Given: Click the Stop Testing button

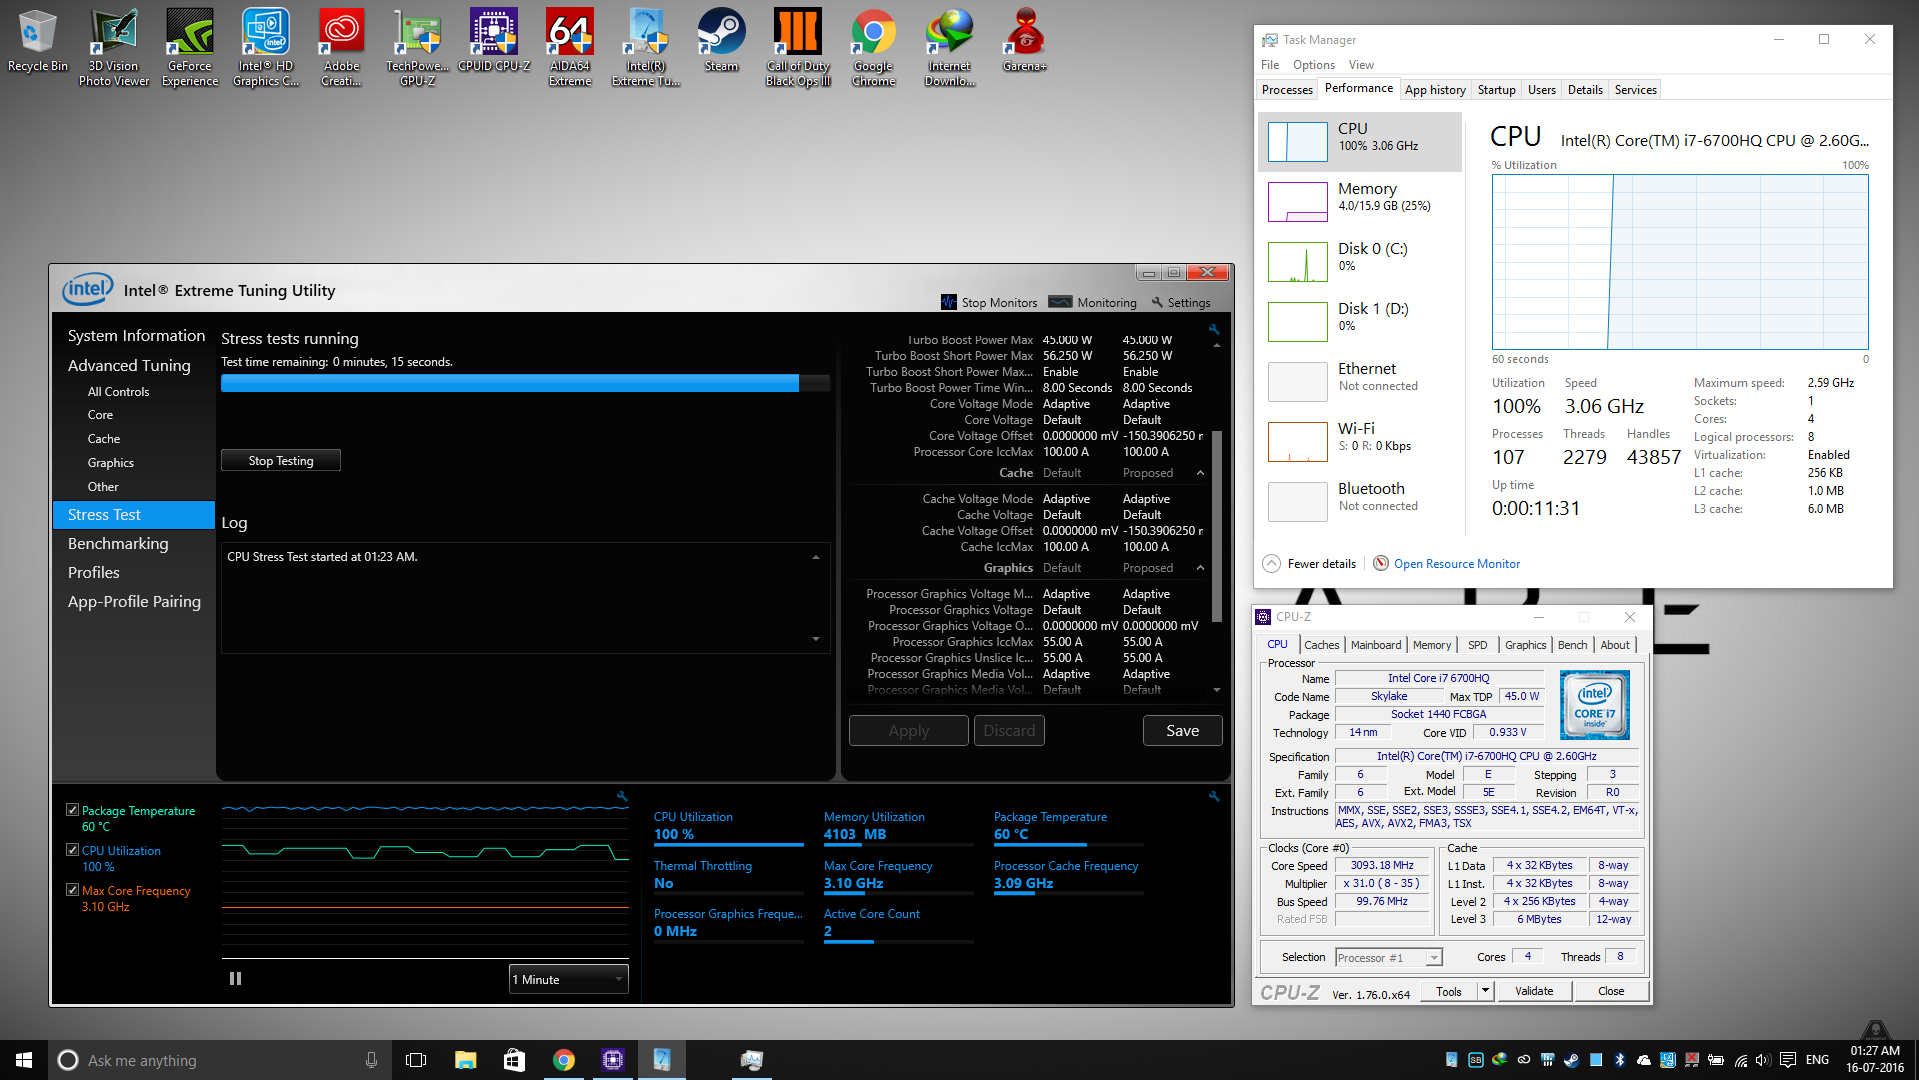Looking at the screenshot, I should coord(281,460).
